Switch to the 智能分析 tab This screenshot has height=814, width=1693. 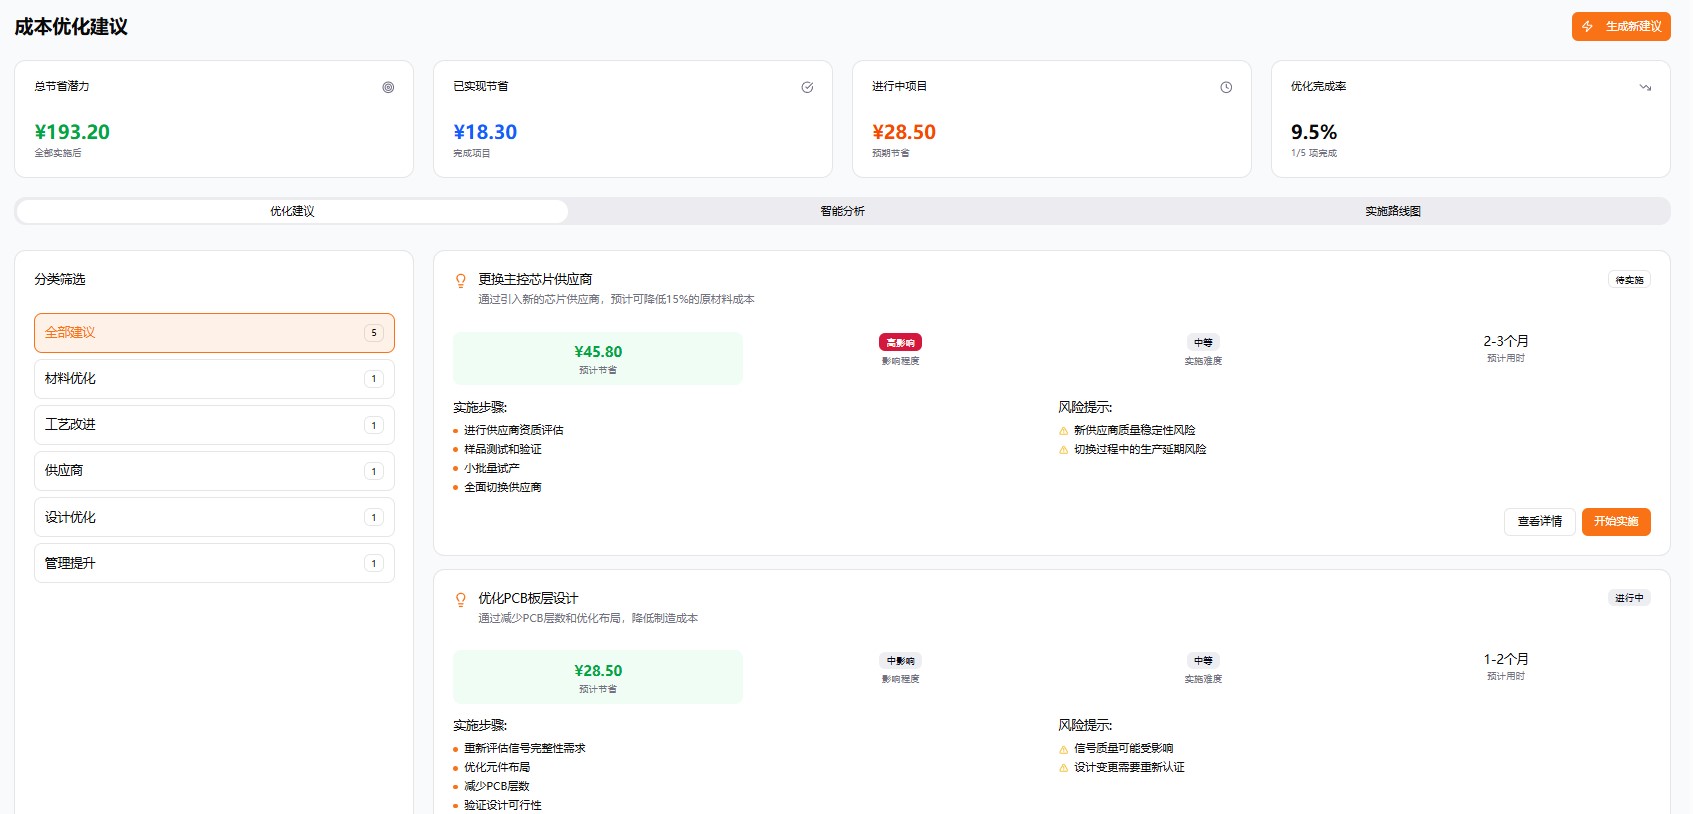pos(842,211)
